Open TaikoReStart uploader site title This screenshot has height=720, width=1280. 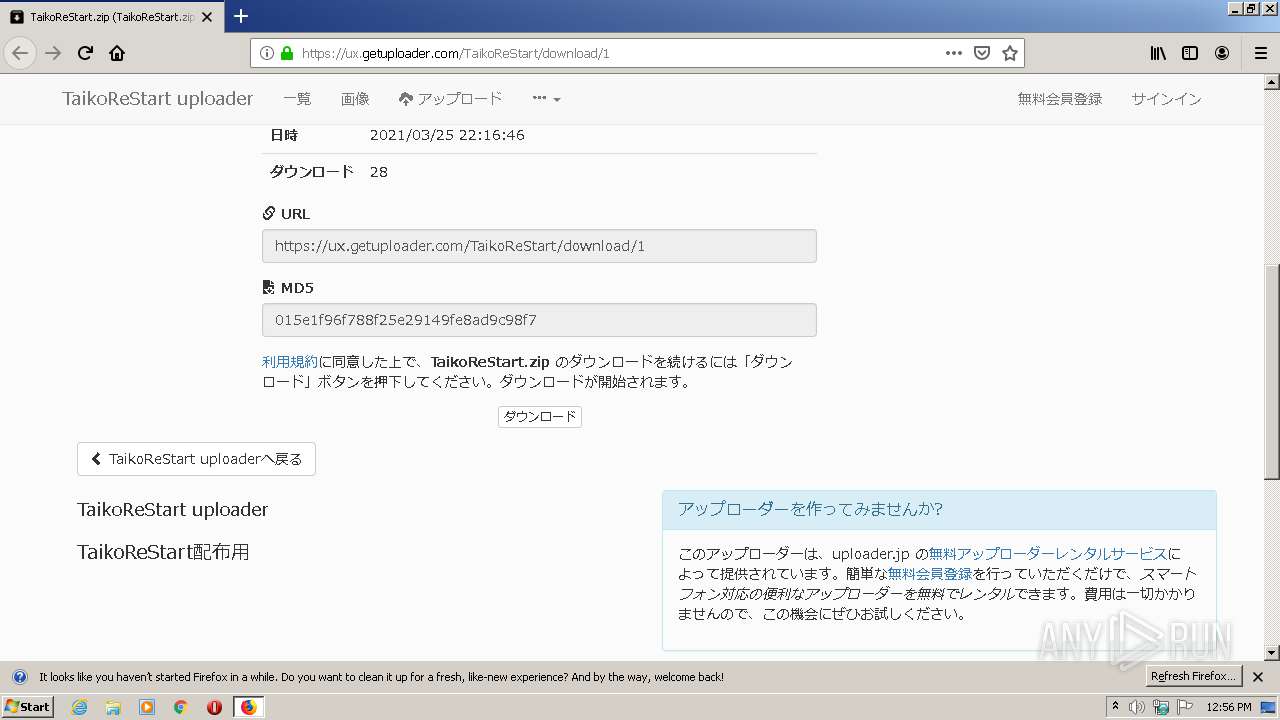158,99
